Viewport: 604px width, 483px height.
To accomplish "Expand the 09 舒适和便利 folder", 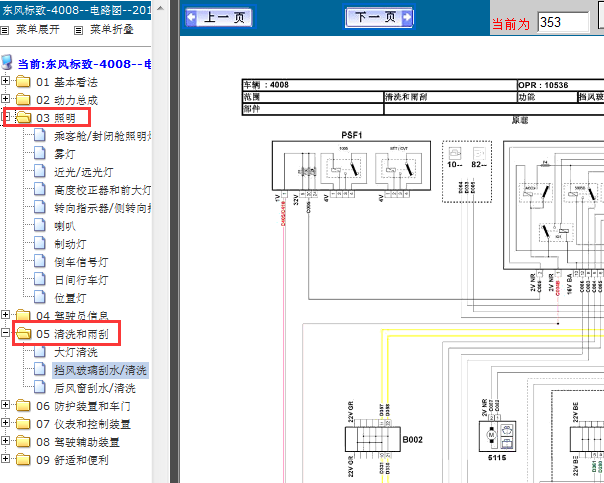I will click(5, 458).
